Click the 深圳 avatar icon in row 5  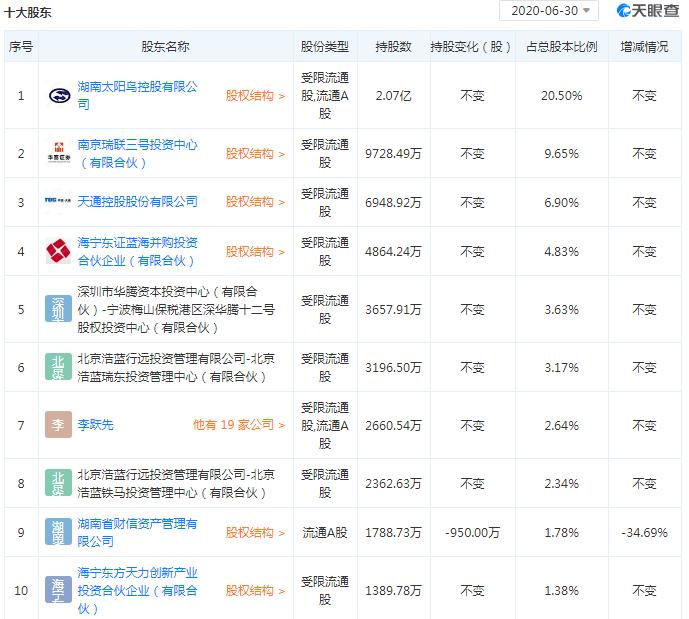[58, 309]
